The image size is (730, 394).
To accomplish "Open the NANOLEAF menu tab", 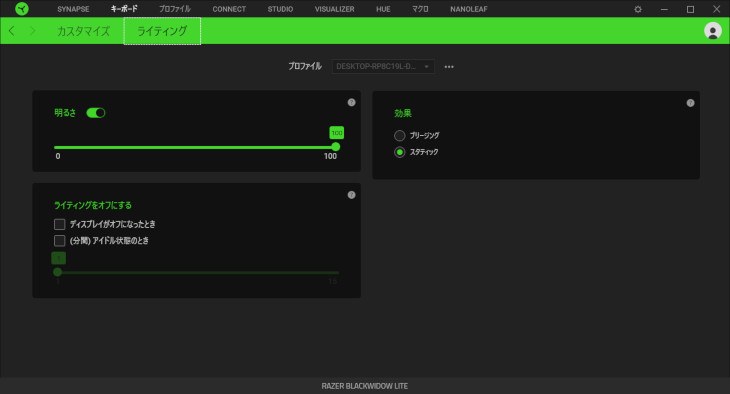I will click(469, 9).
